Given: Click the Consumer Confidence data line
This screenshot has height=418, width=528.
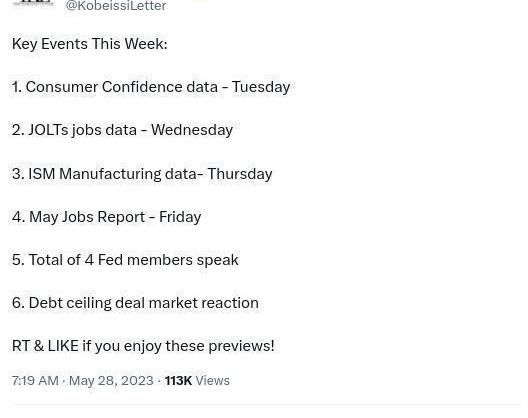Looking at the screenshot, I should pos(151,87).
